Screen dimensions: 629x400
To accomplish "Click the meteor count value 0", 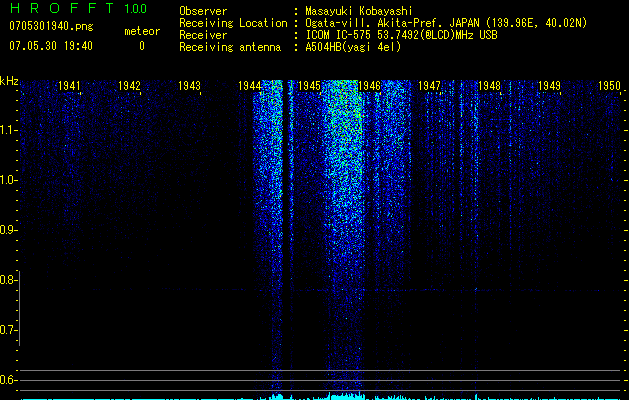I will click(142, 46).
